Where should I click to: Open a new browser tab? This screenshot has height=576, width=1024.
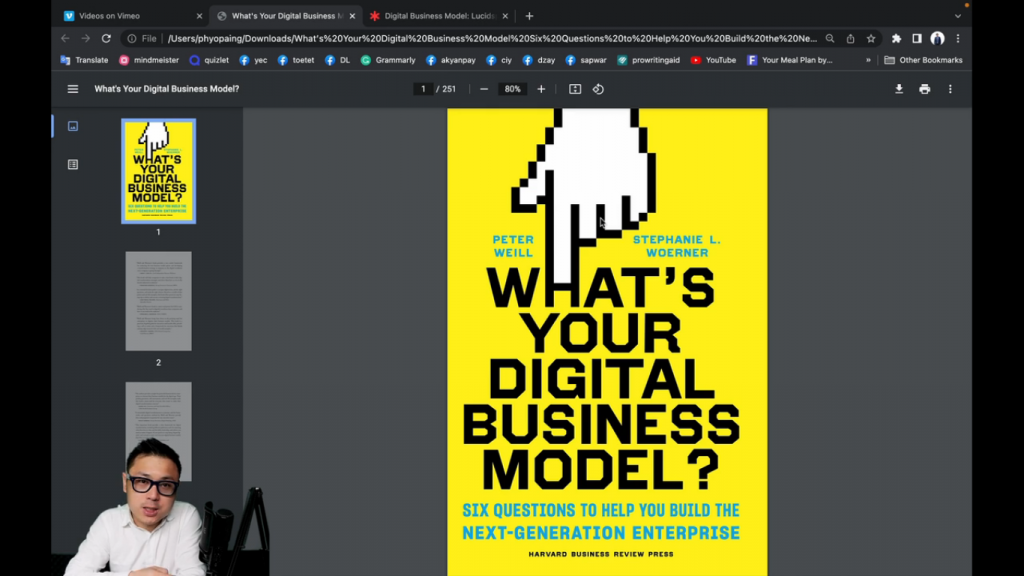tap(529, 16)
